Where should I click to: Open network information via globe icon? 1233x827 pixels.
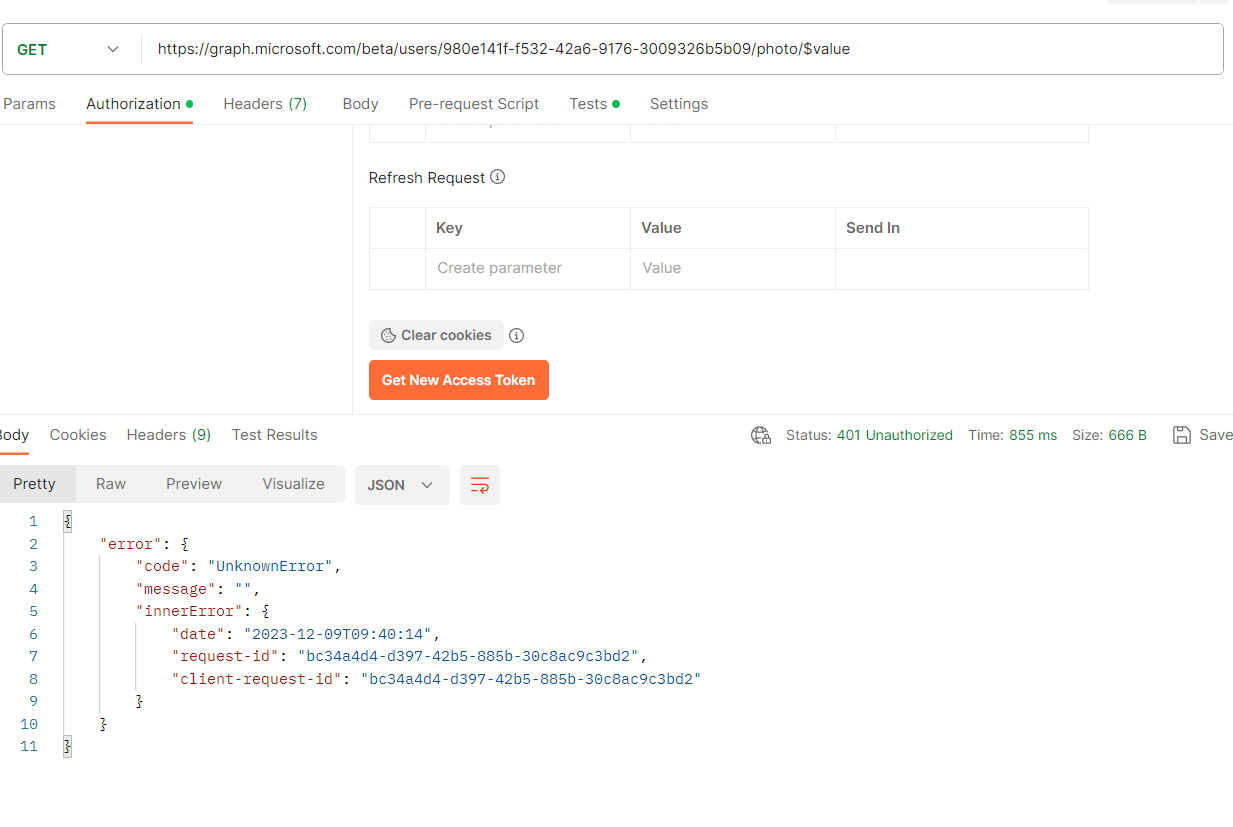point(760,435)
